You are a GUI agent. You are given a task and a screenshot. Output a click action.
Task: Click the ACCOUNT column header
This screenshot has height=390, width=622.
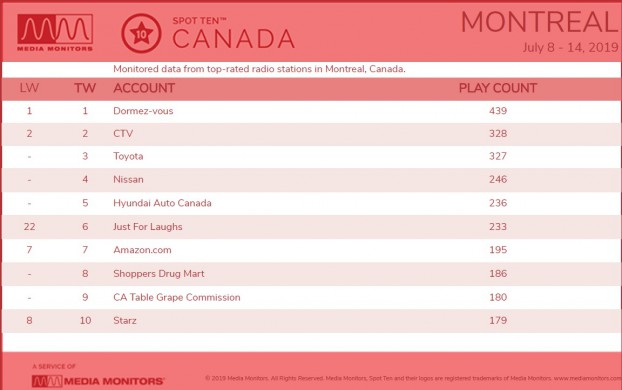coord(144,88)
